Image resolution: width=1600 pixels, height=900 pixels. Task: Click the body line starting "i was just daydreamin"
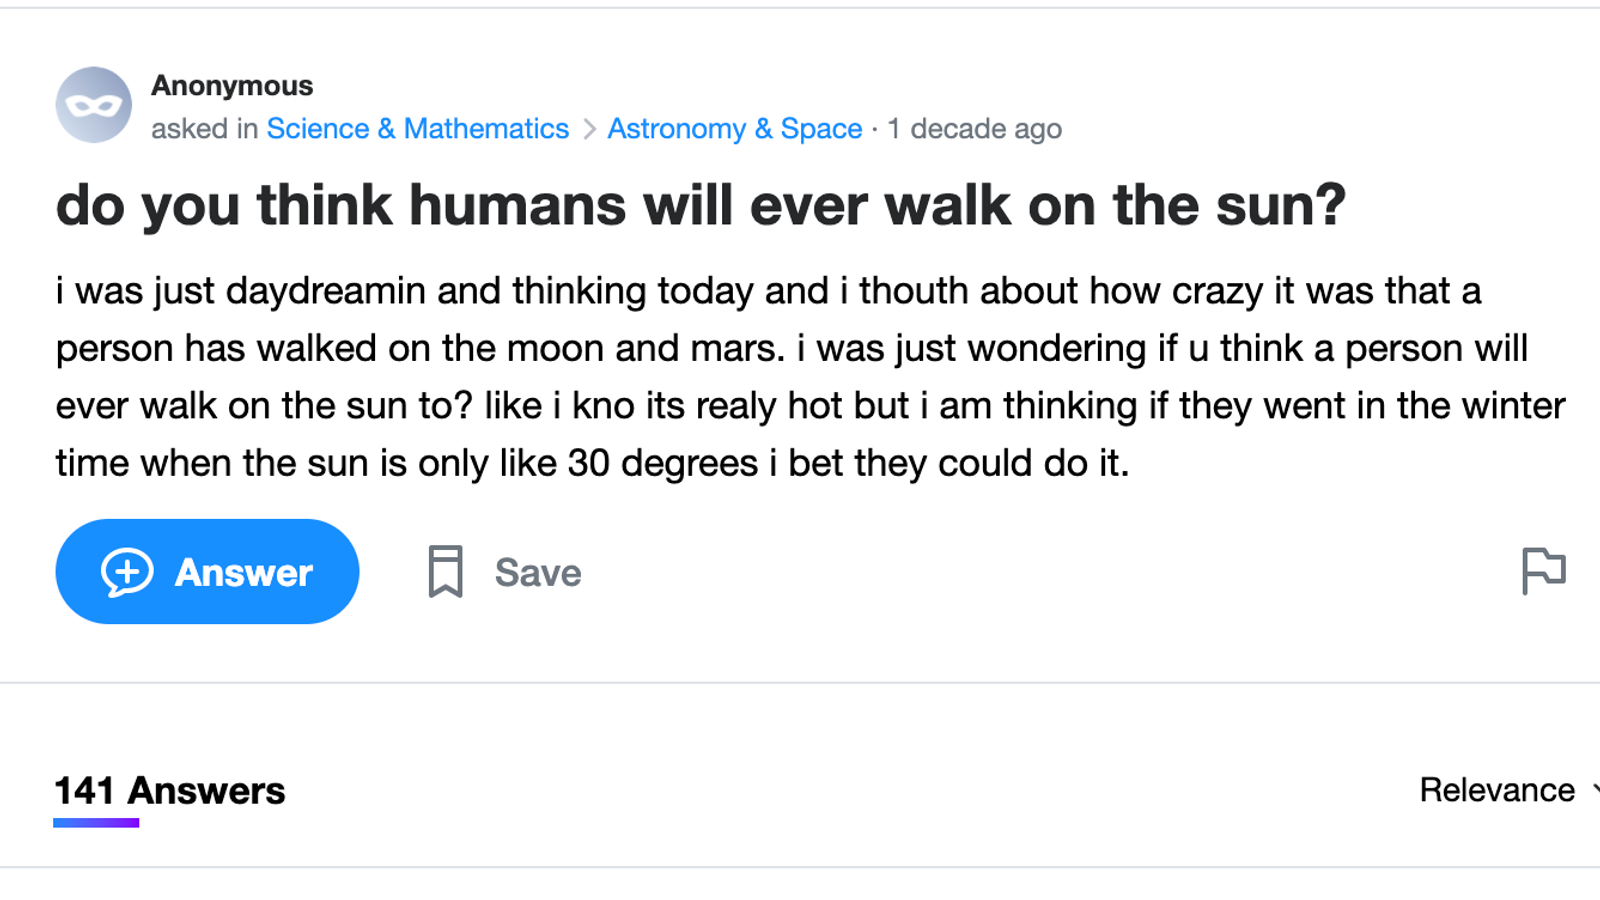click(767, 291)
